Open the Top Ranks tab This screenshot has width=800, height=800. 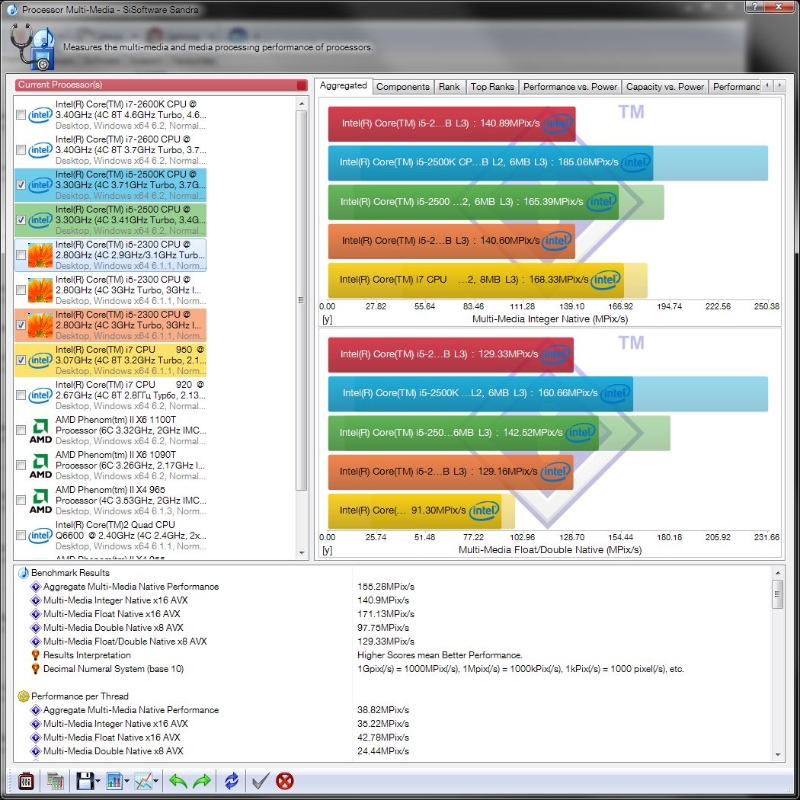coord(492,87)
